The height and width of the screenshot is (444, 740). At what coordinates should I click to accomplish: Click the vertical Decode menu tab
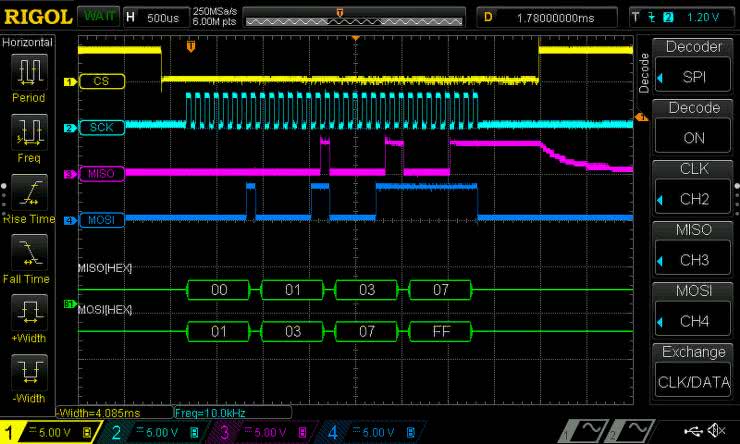coord(643,72)
